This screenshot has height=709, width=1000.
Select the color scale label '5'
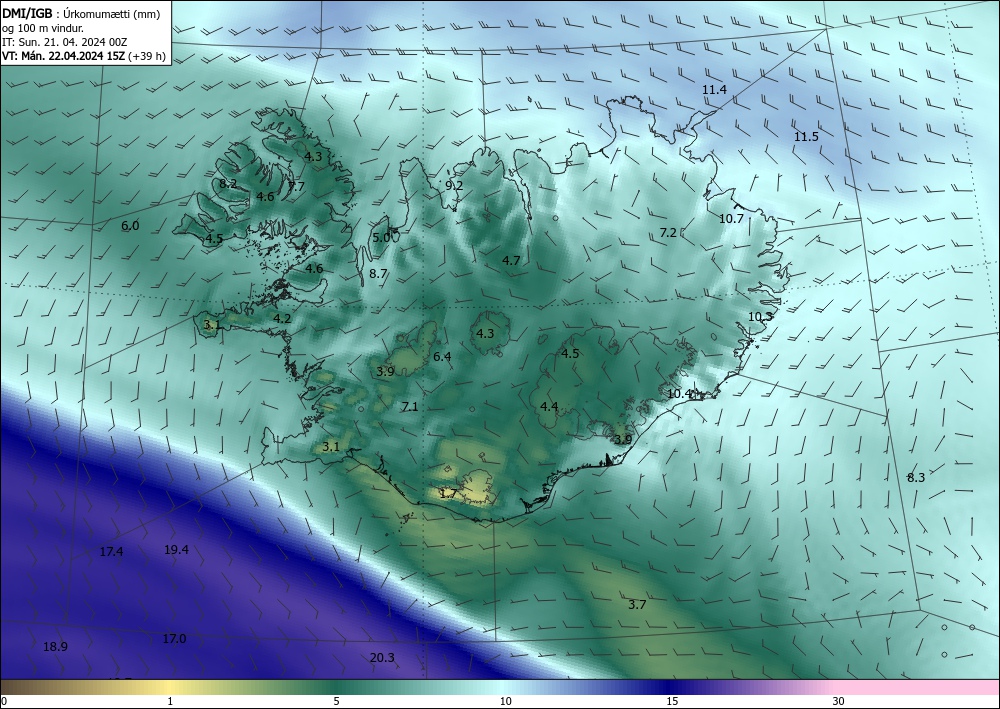[336, 701]
